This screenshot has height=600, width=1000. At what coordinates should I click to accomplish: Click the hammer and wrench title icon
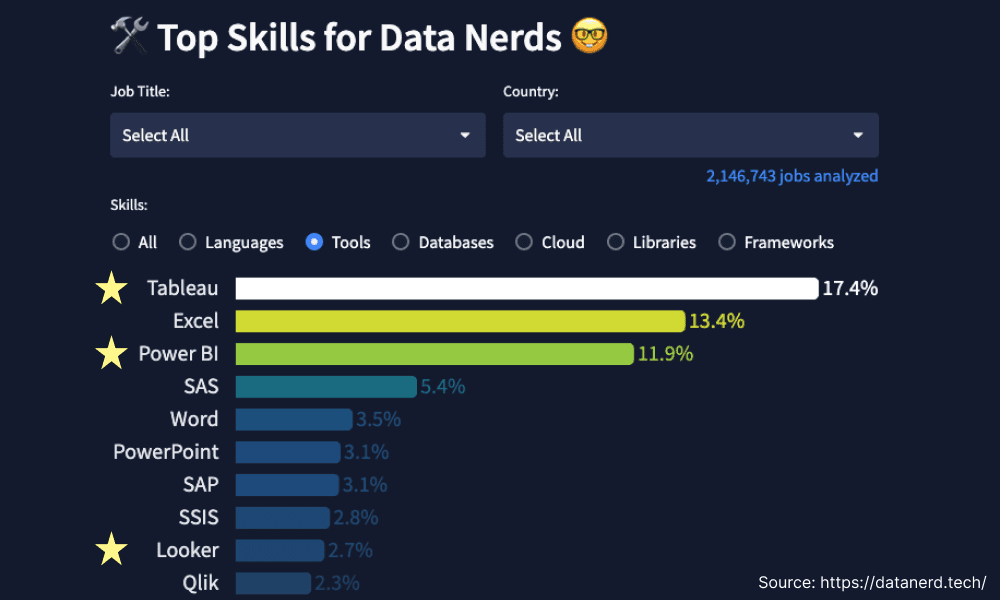tap(129, 38)
